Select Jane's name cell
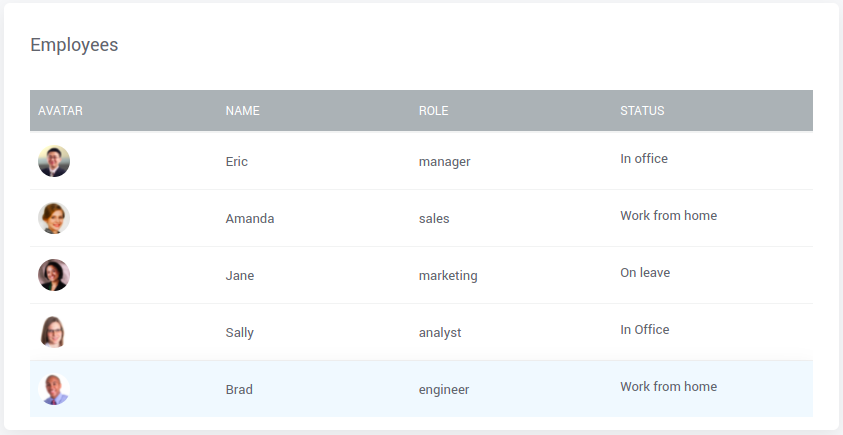 (240, 276)
